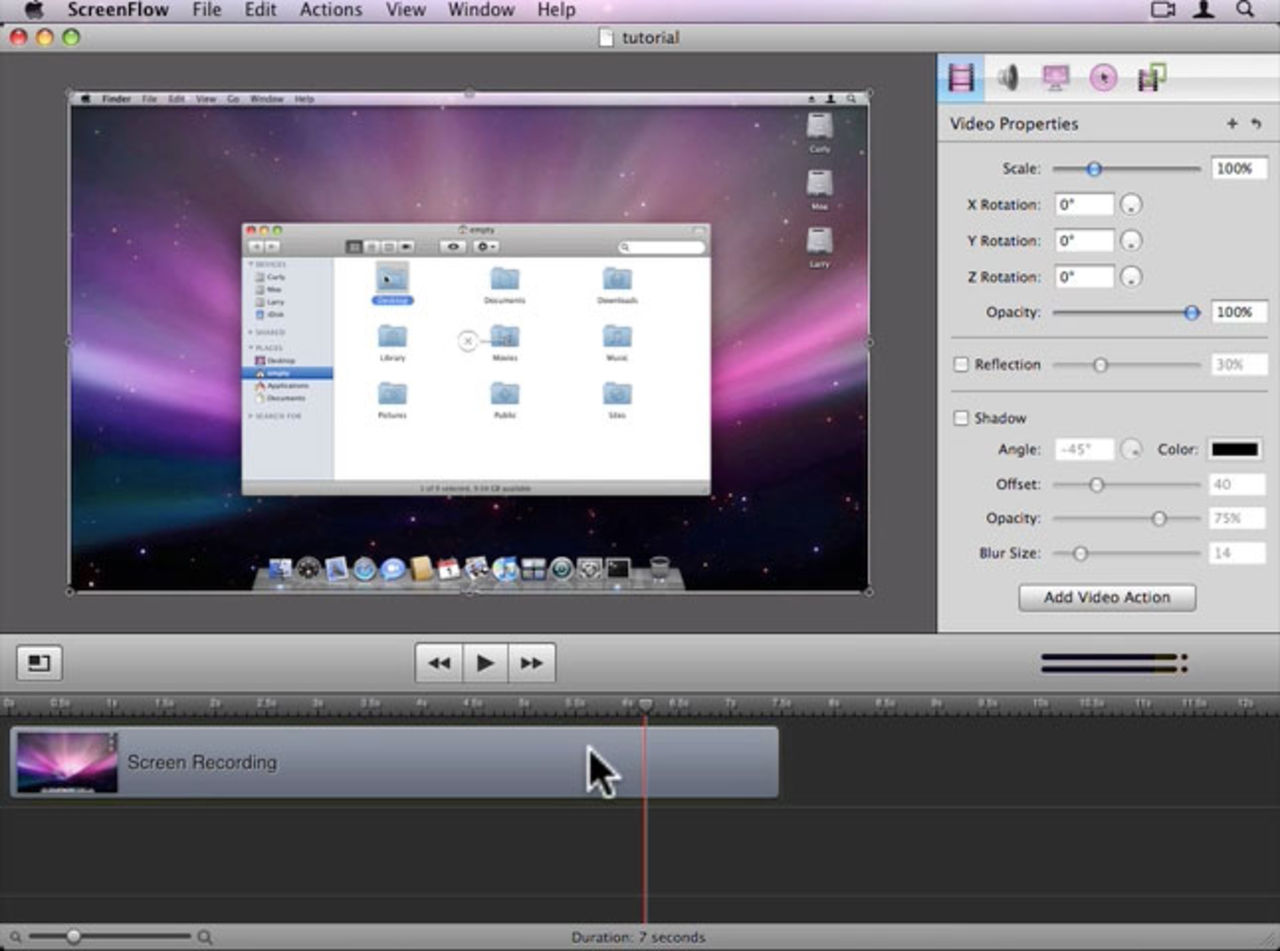Open the Audio Properties speaker icon
The height and width of the screenshot is (951, 1280).
pos(1008,78)
